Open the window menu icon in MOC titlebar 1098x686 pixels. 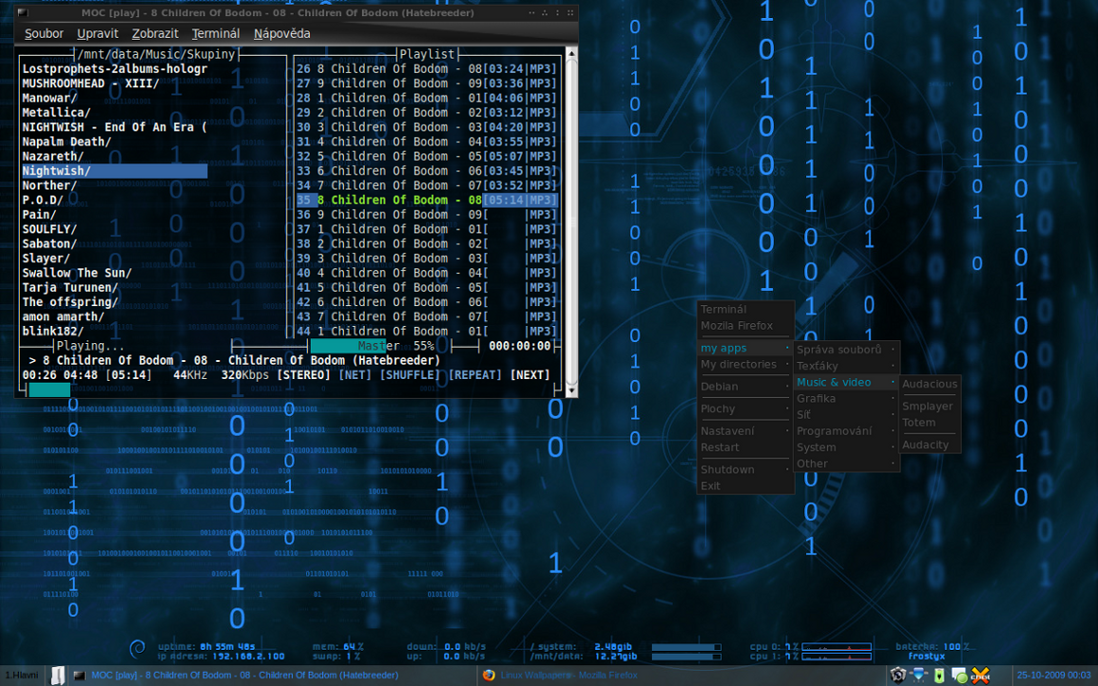click(x=22, y=13)
